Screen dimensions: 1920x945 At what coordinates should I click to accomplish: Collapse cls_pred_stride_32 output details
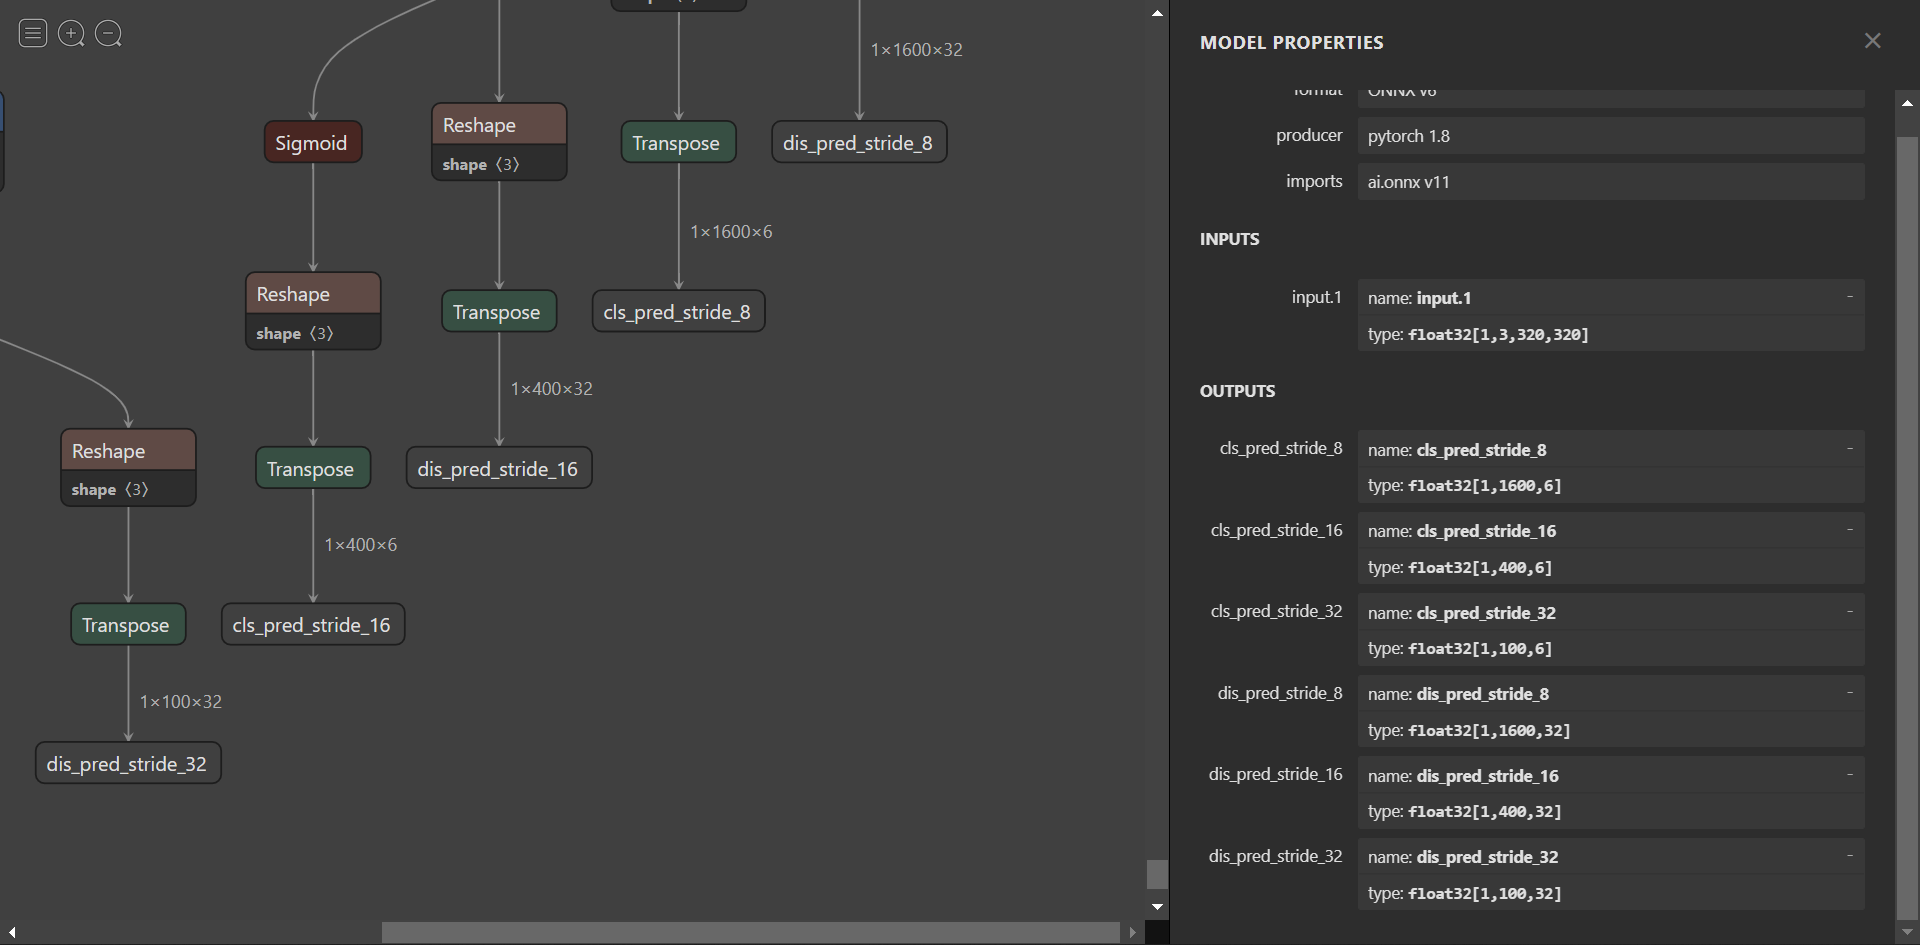[x=1850, y=612]
